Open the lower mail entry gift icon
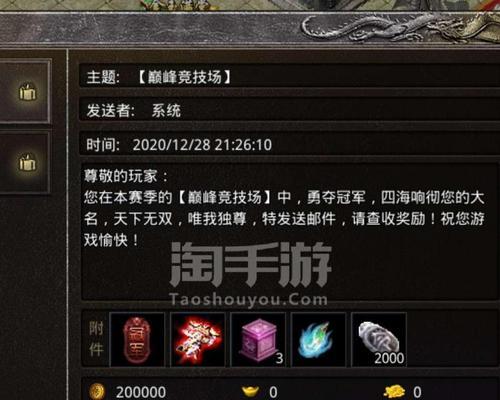 pyautogui.click(x=27, y=162)
